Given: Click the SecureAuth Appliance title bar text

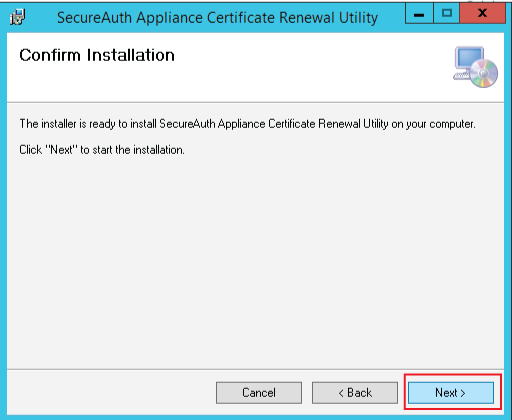Looking at the screenshot, I should [x=217, y=18].
